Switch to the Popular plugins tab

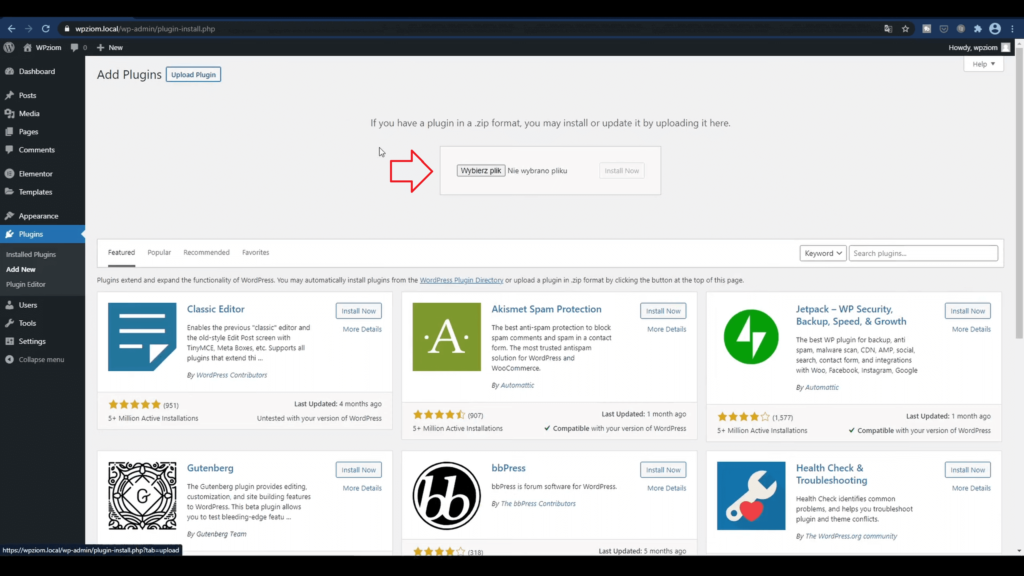159,253
